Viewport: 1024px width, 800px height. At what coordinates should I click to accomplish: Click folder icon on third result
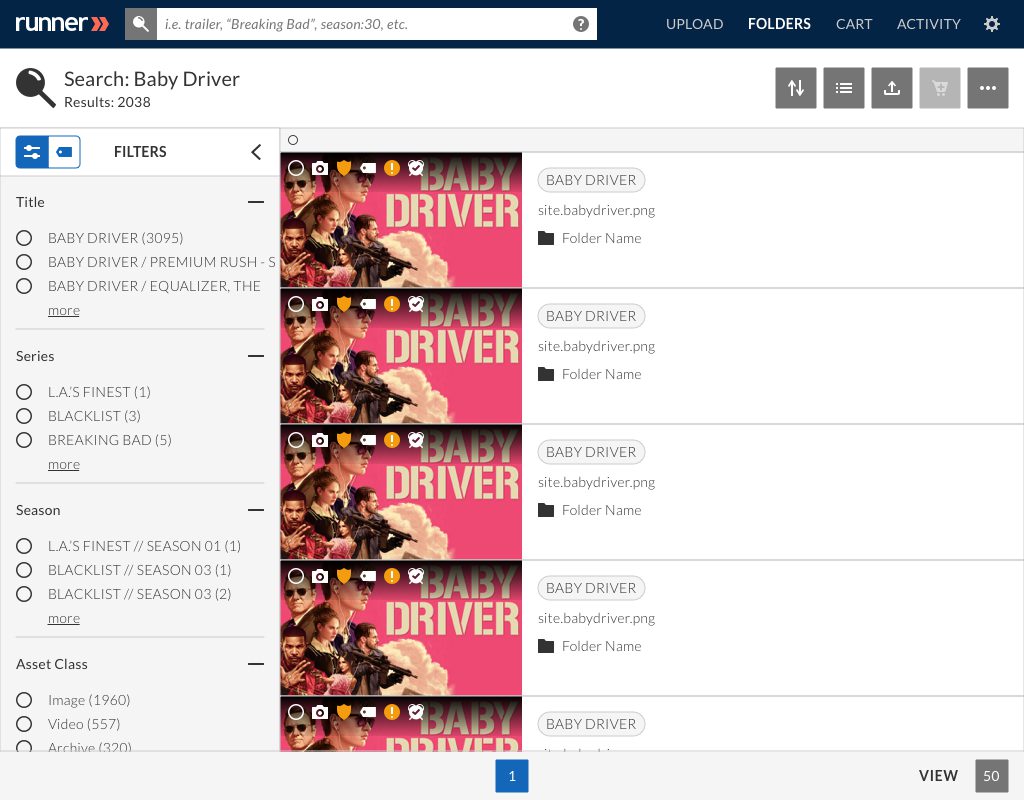[x=546, y=510]
